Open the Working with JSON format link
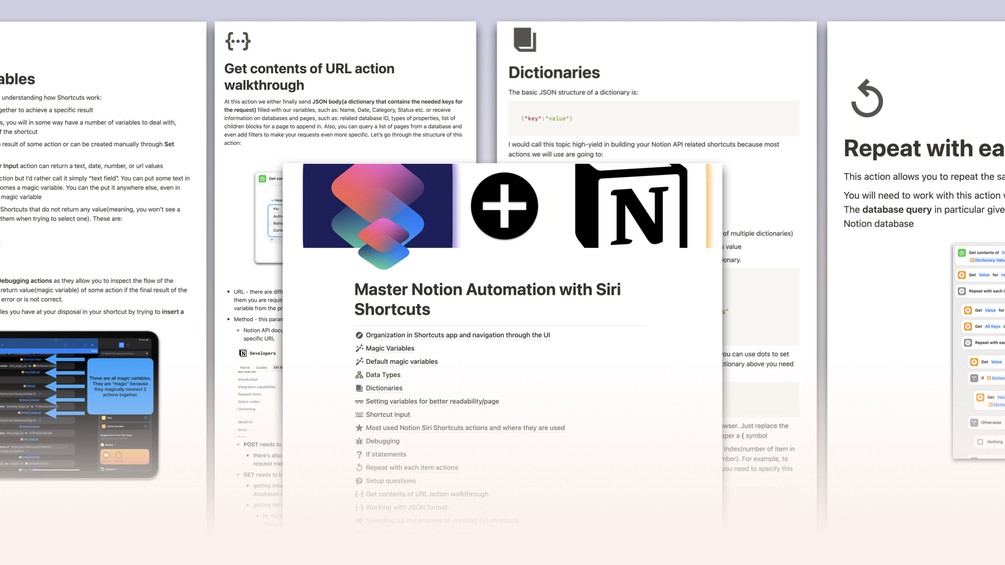Screen dimensions: 1005x565 (406, 507)
